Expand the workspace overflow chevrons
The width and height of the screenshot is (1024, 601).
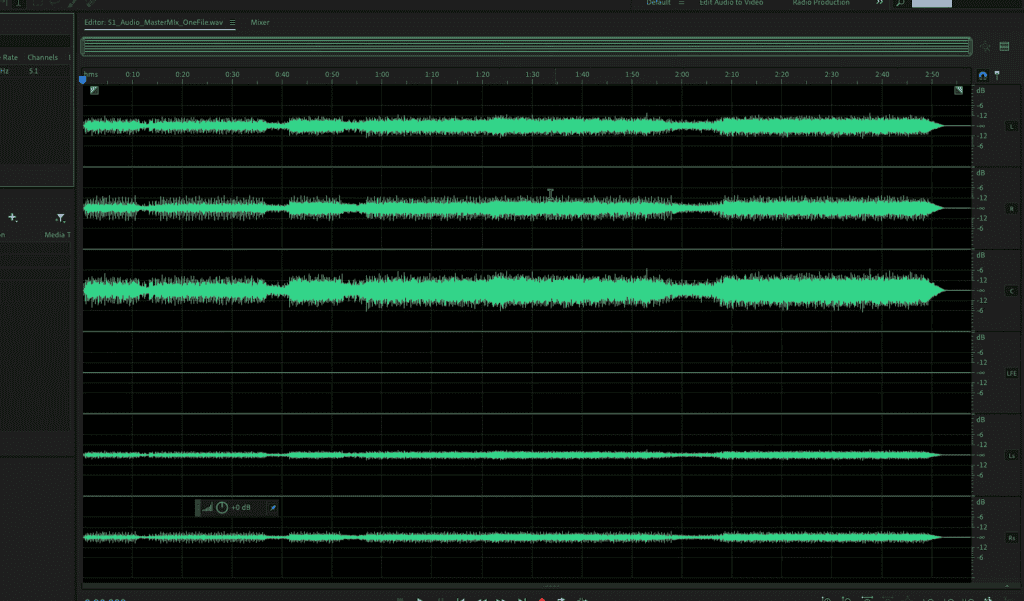(x=879, y=3)
